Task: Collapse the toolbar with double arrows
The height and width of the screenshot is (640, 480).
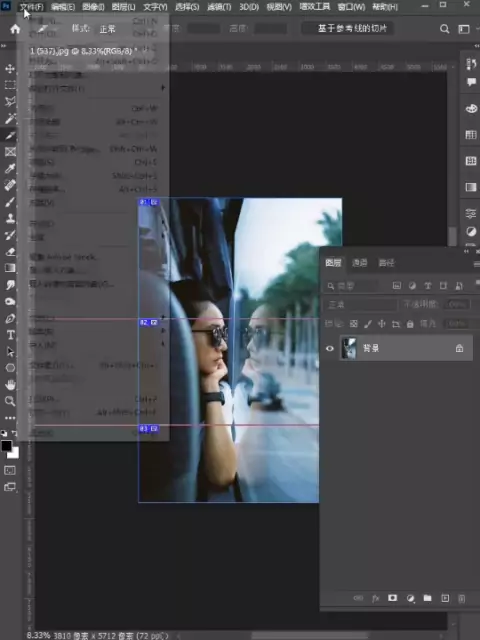Action: click(x=4, y=46)
